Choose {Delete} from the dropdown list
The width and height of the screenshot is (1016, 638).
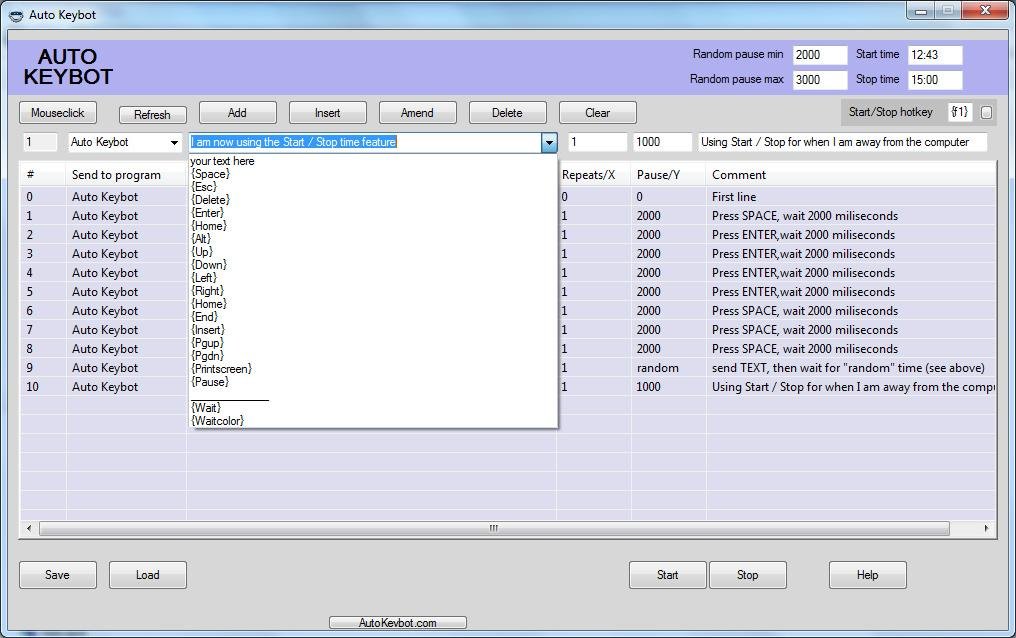pos(210,199)
